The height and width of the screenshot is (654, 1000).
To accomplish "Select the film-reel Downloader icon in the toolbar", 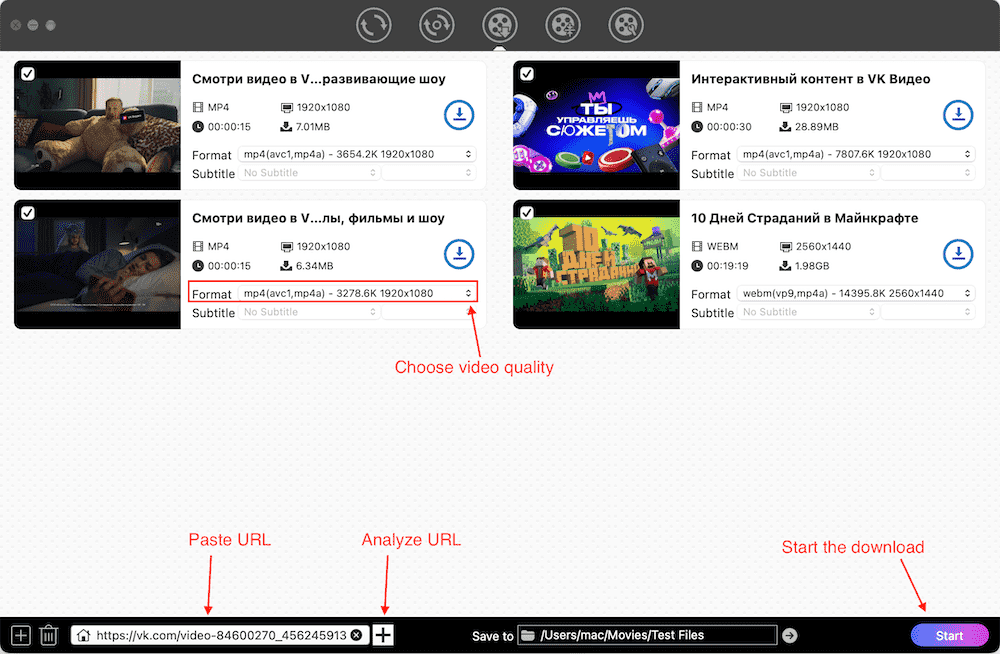I will pos(499,25).
